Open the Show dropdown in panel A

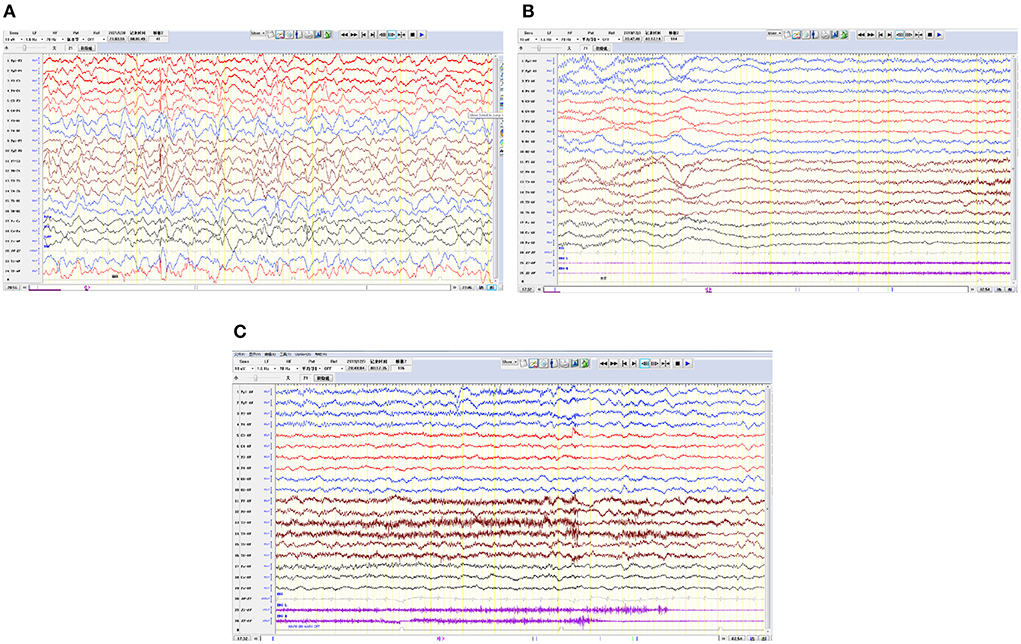259,33
